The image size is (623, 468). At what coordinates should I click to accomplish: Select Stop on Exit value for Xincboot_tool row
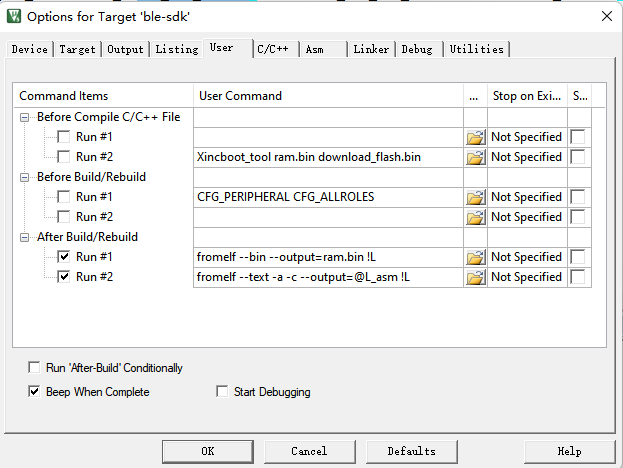[x=527, y=157]
